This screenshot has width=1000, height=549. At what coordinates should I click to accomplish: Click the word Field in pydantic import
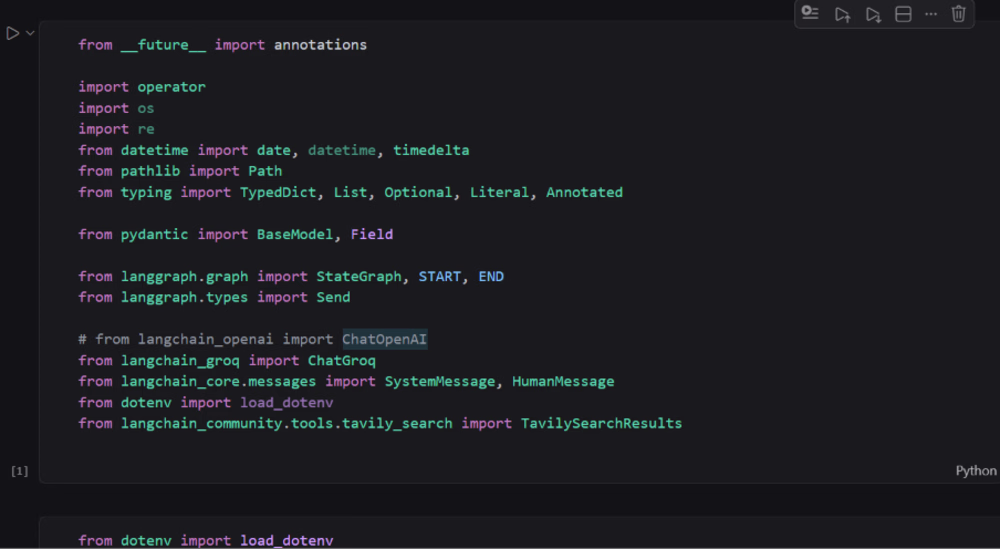tap(372, 234)
